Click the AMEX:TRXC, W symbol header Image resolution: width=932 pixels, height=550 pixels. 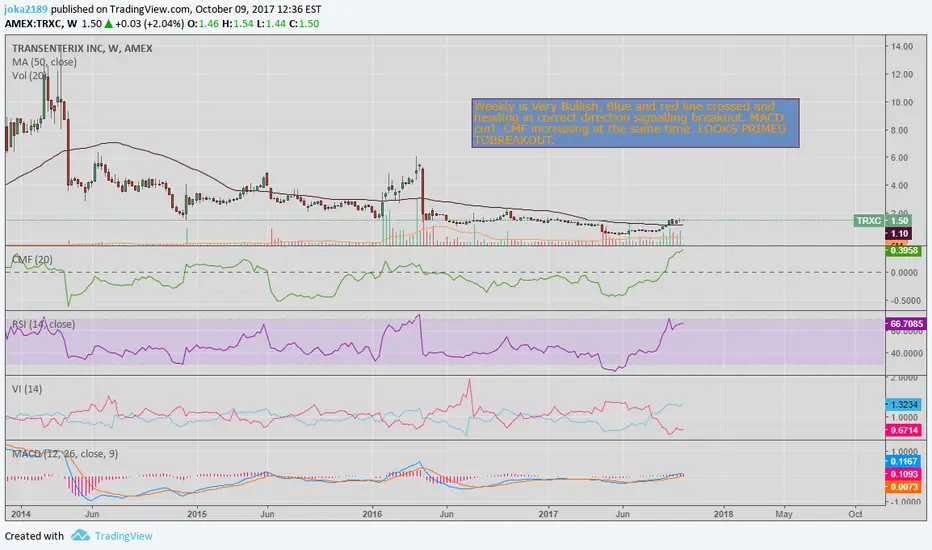[41, 24]
